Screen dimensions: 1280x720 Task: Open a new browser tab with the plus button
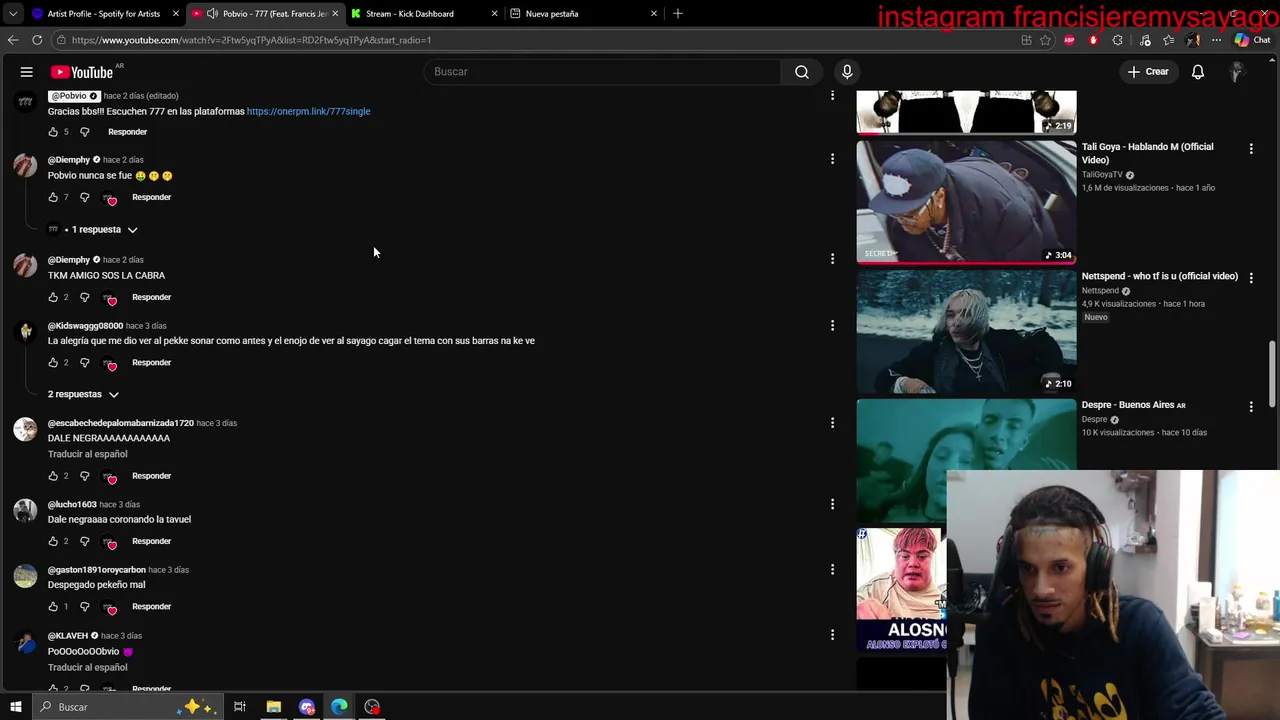(x=678, y=13)
